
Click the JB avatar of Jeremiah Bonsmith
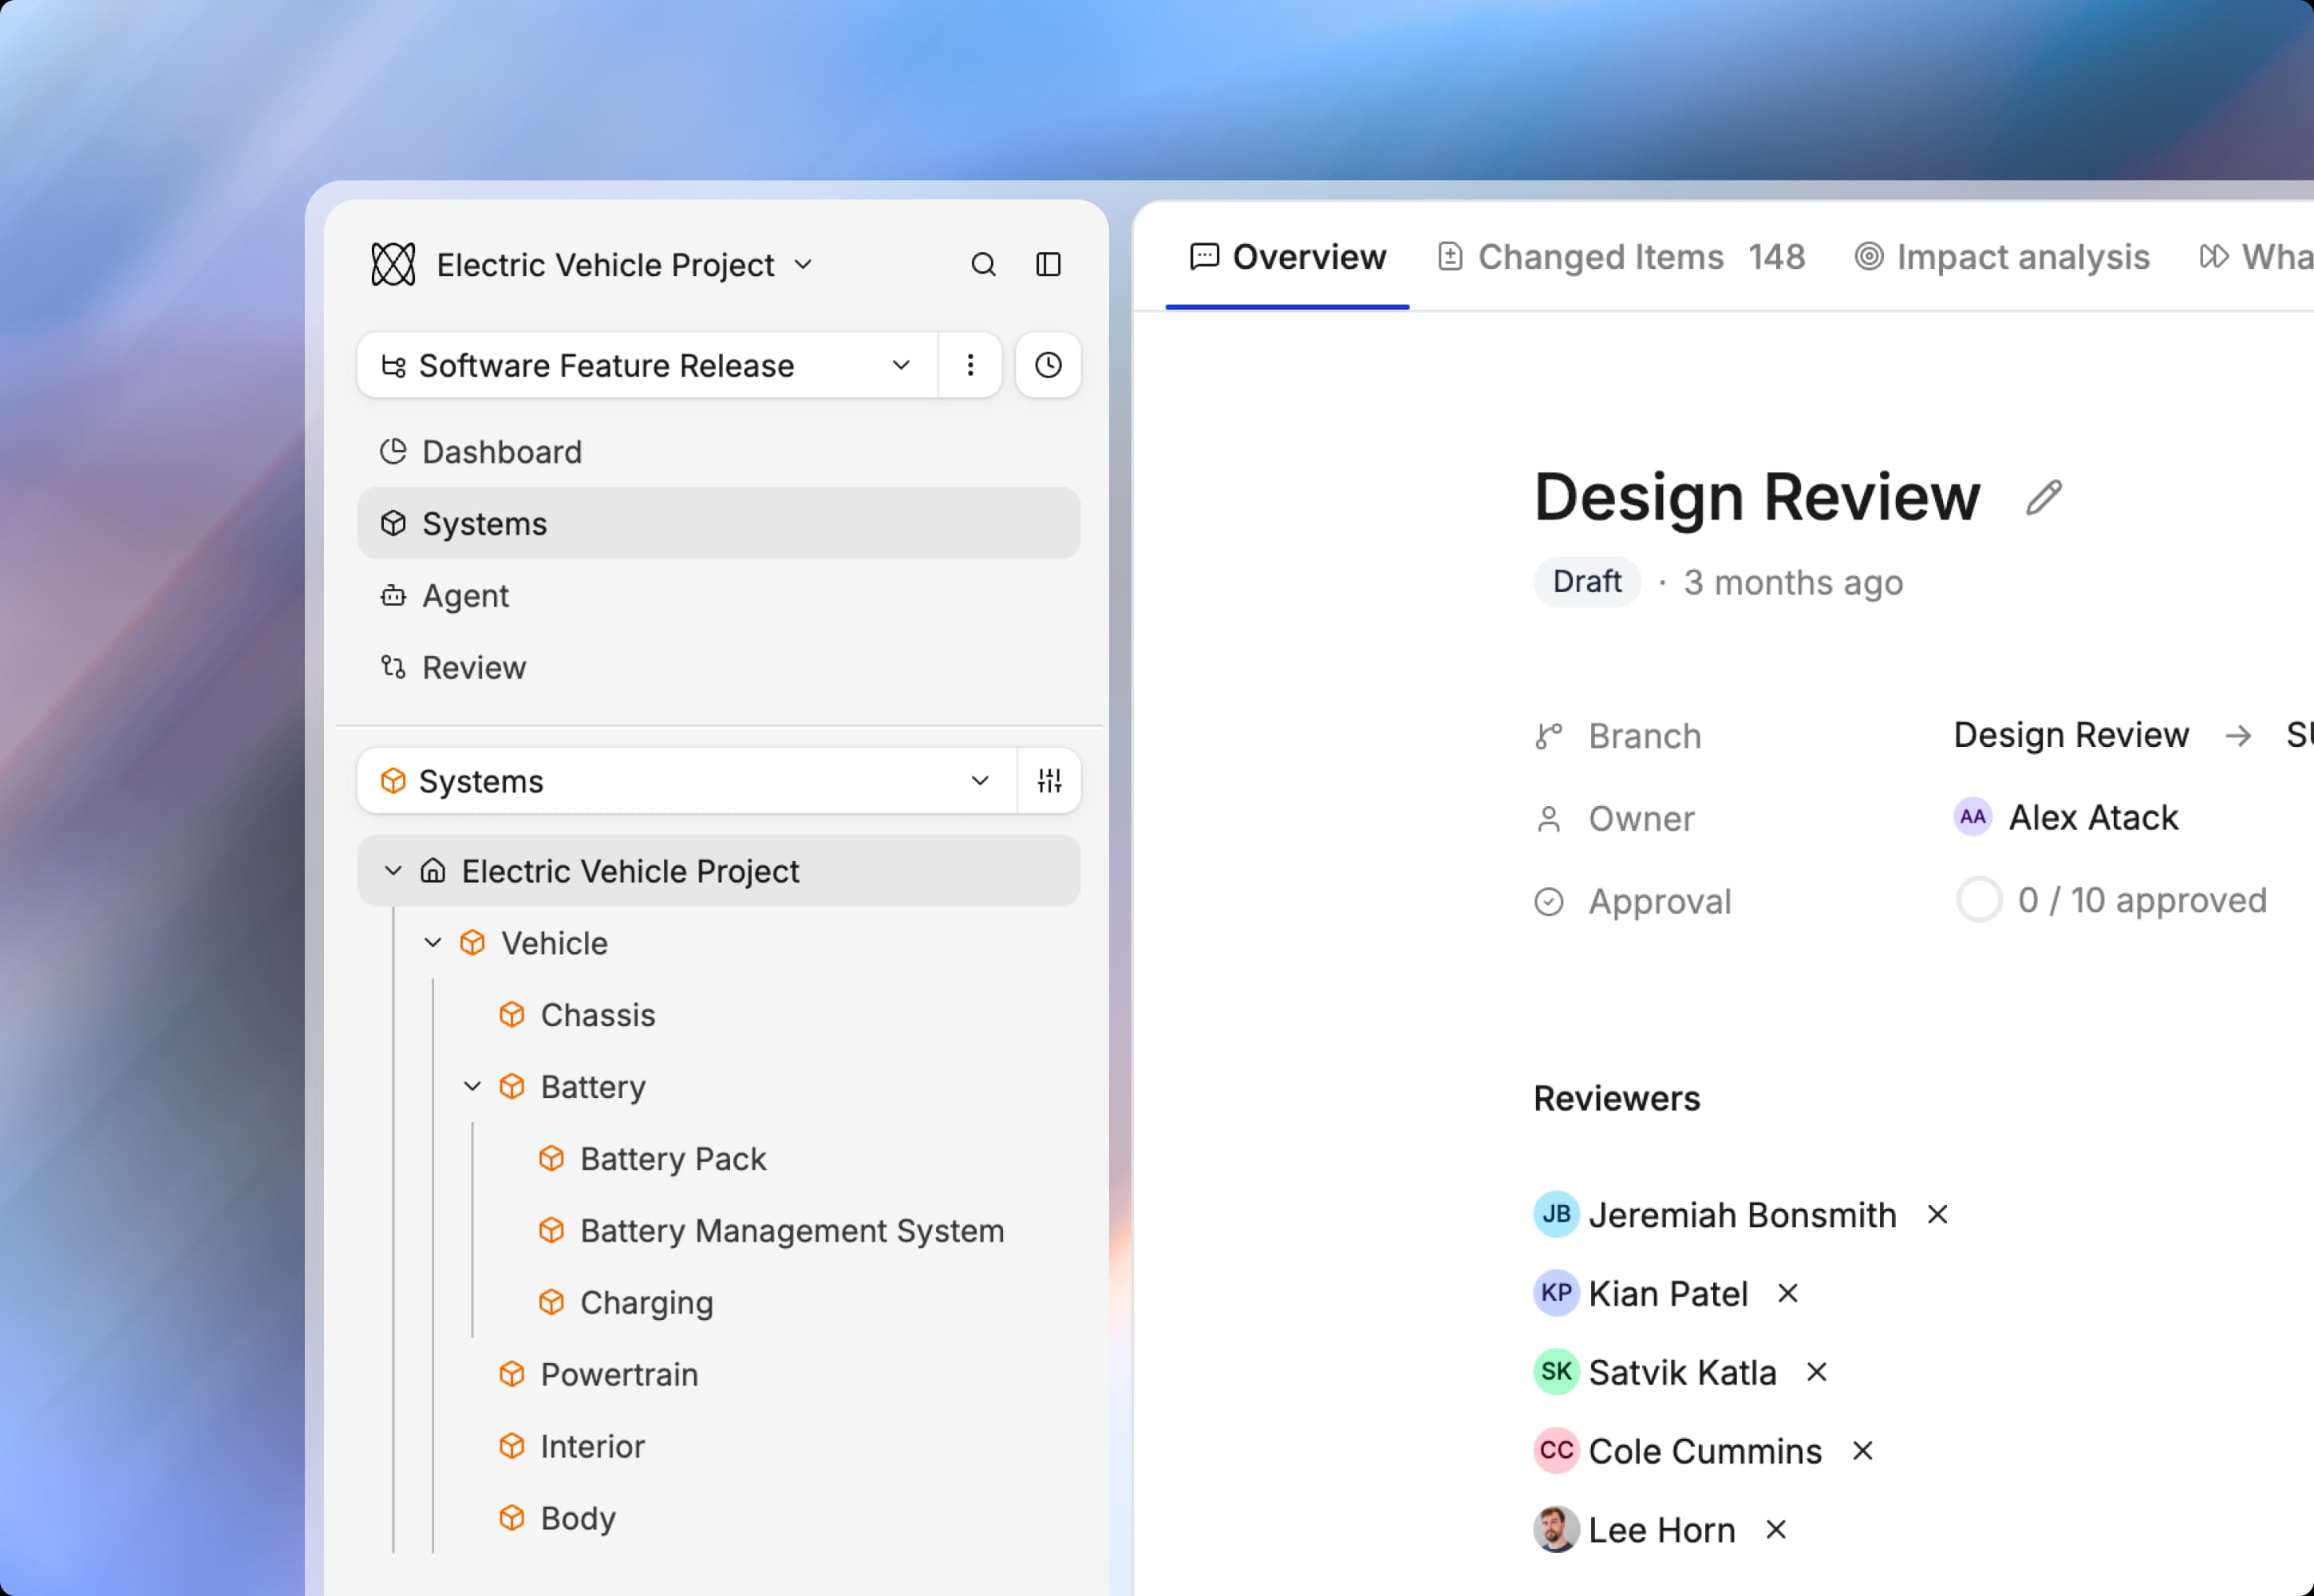point(1556,1214)
